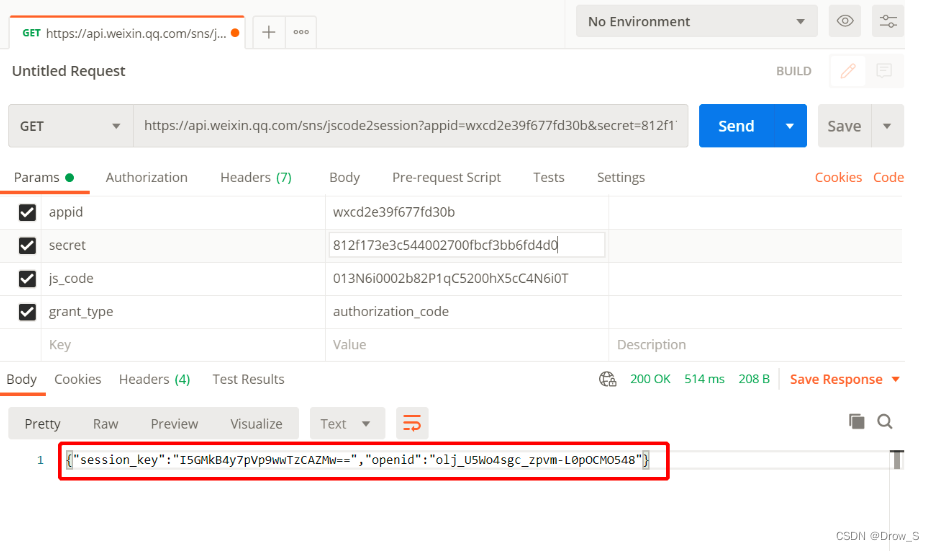
Task: Click the blue Send button
Action: (736, 126)
